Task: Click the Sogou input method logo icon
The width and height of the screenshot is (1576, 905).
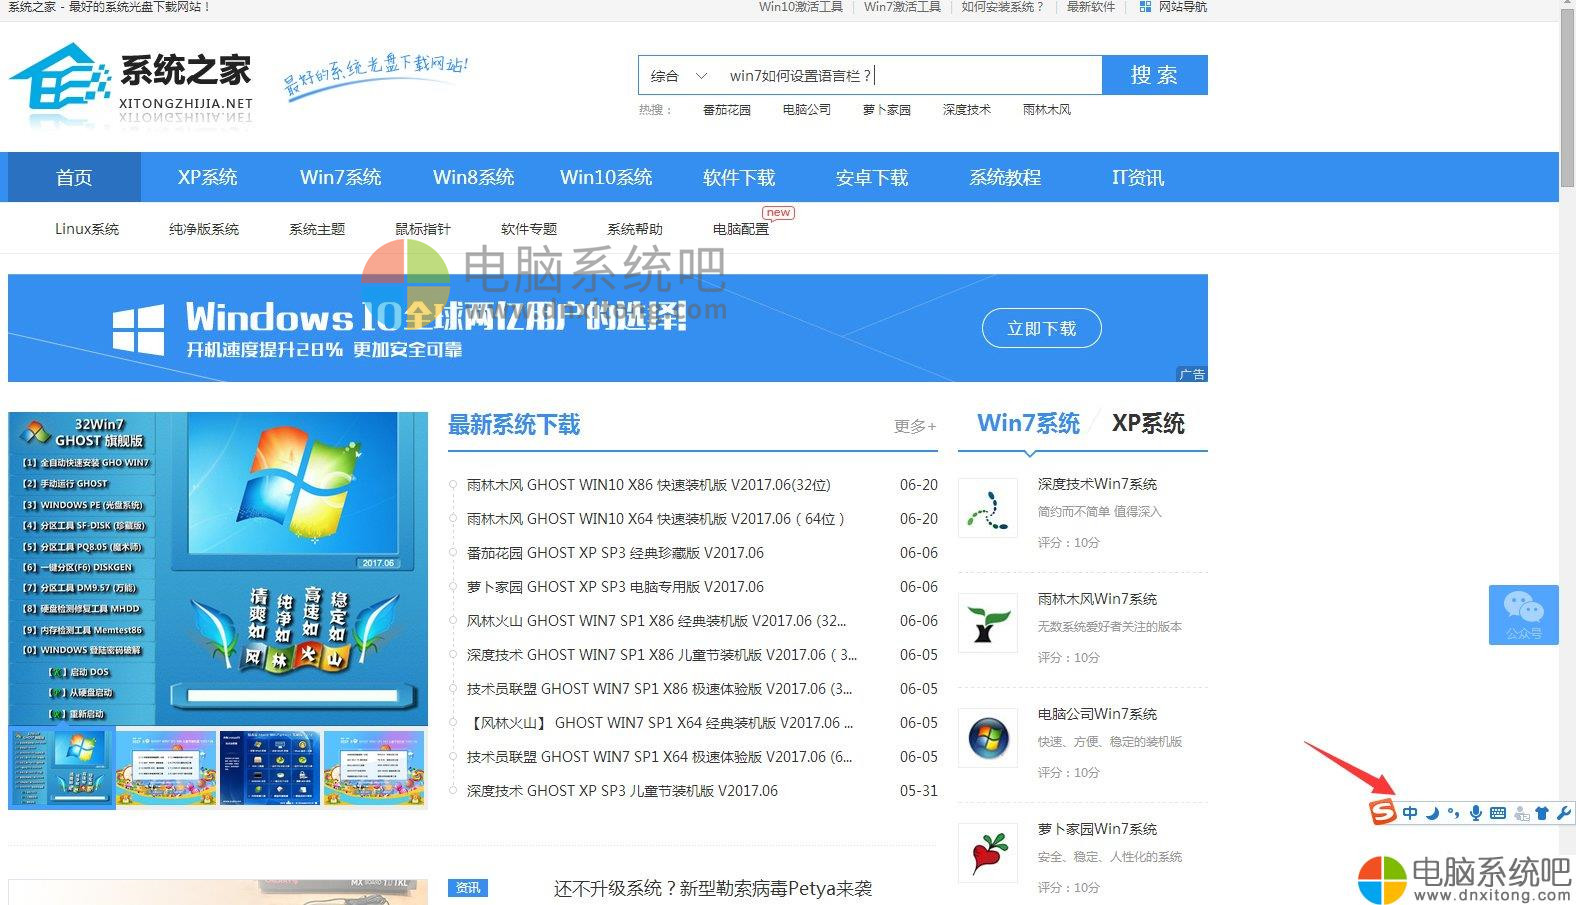Action: point(1382,812)
